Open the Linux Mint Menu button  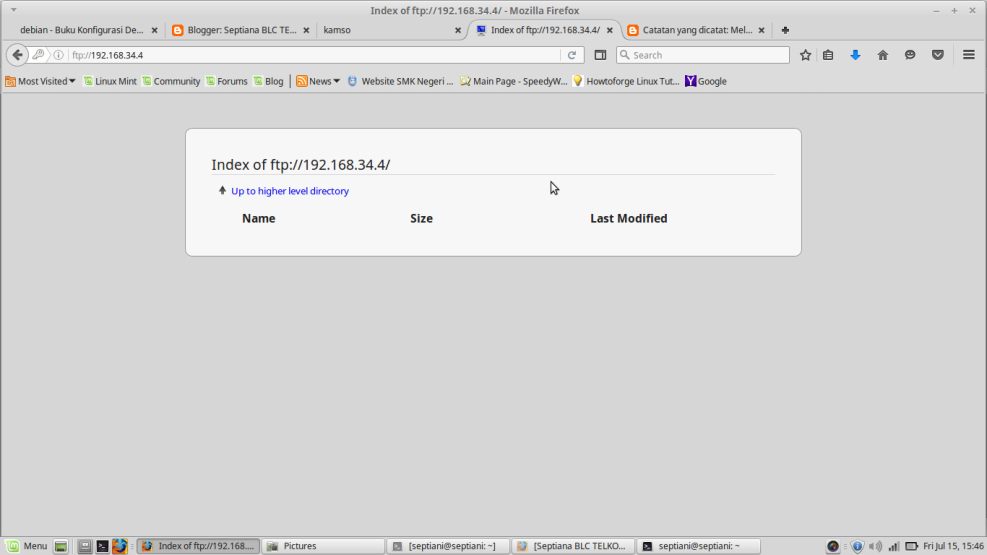tap(27, 546)
